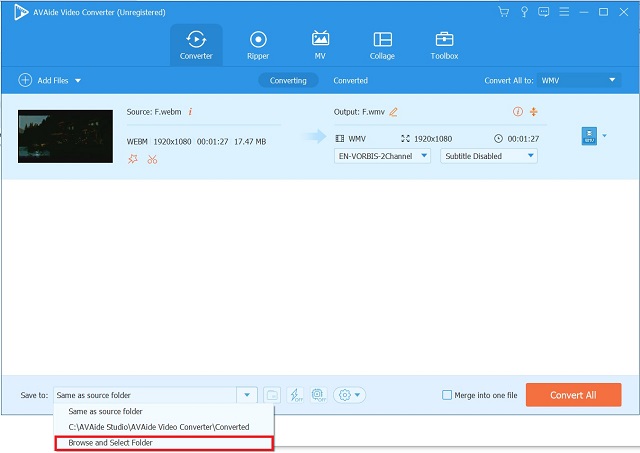Toggle the hardware acceleration lightning icon
The height and width of the screenshot is (453, 640).
296,395
